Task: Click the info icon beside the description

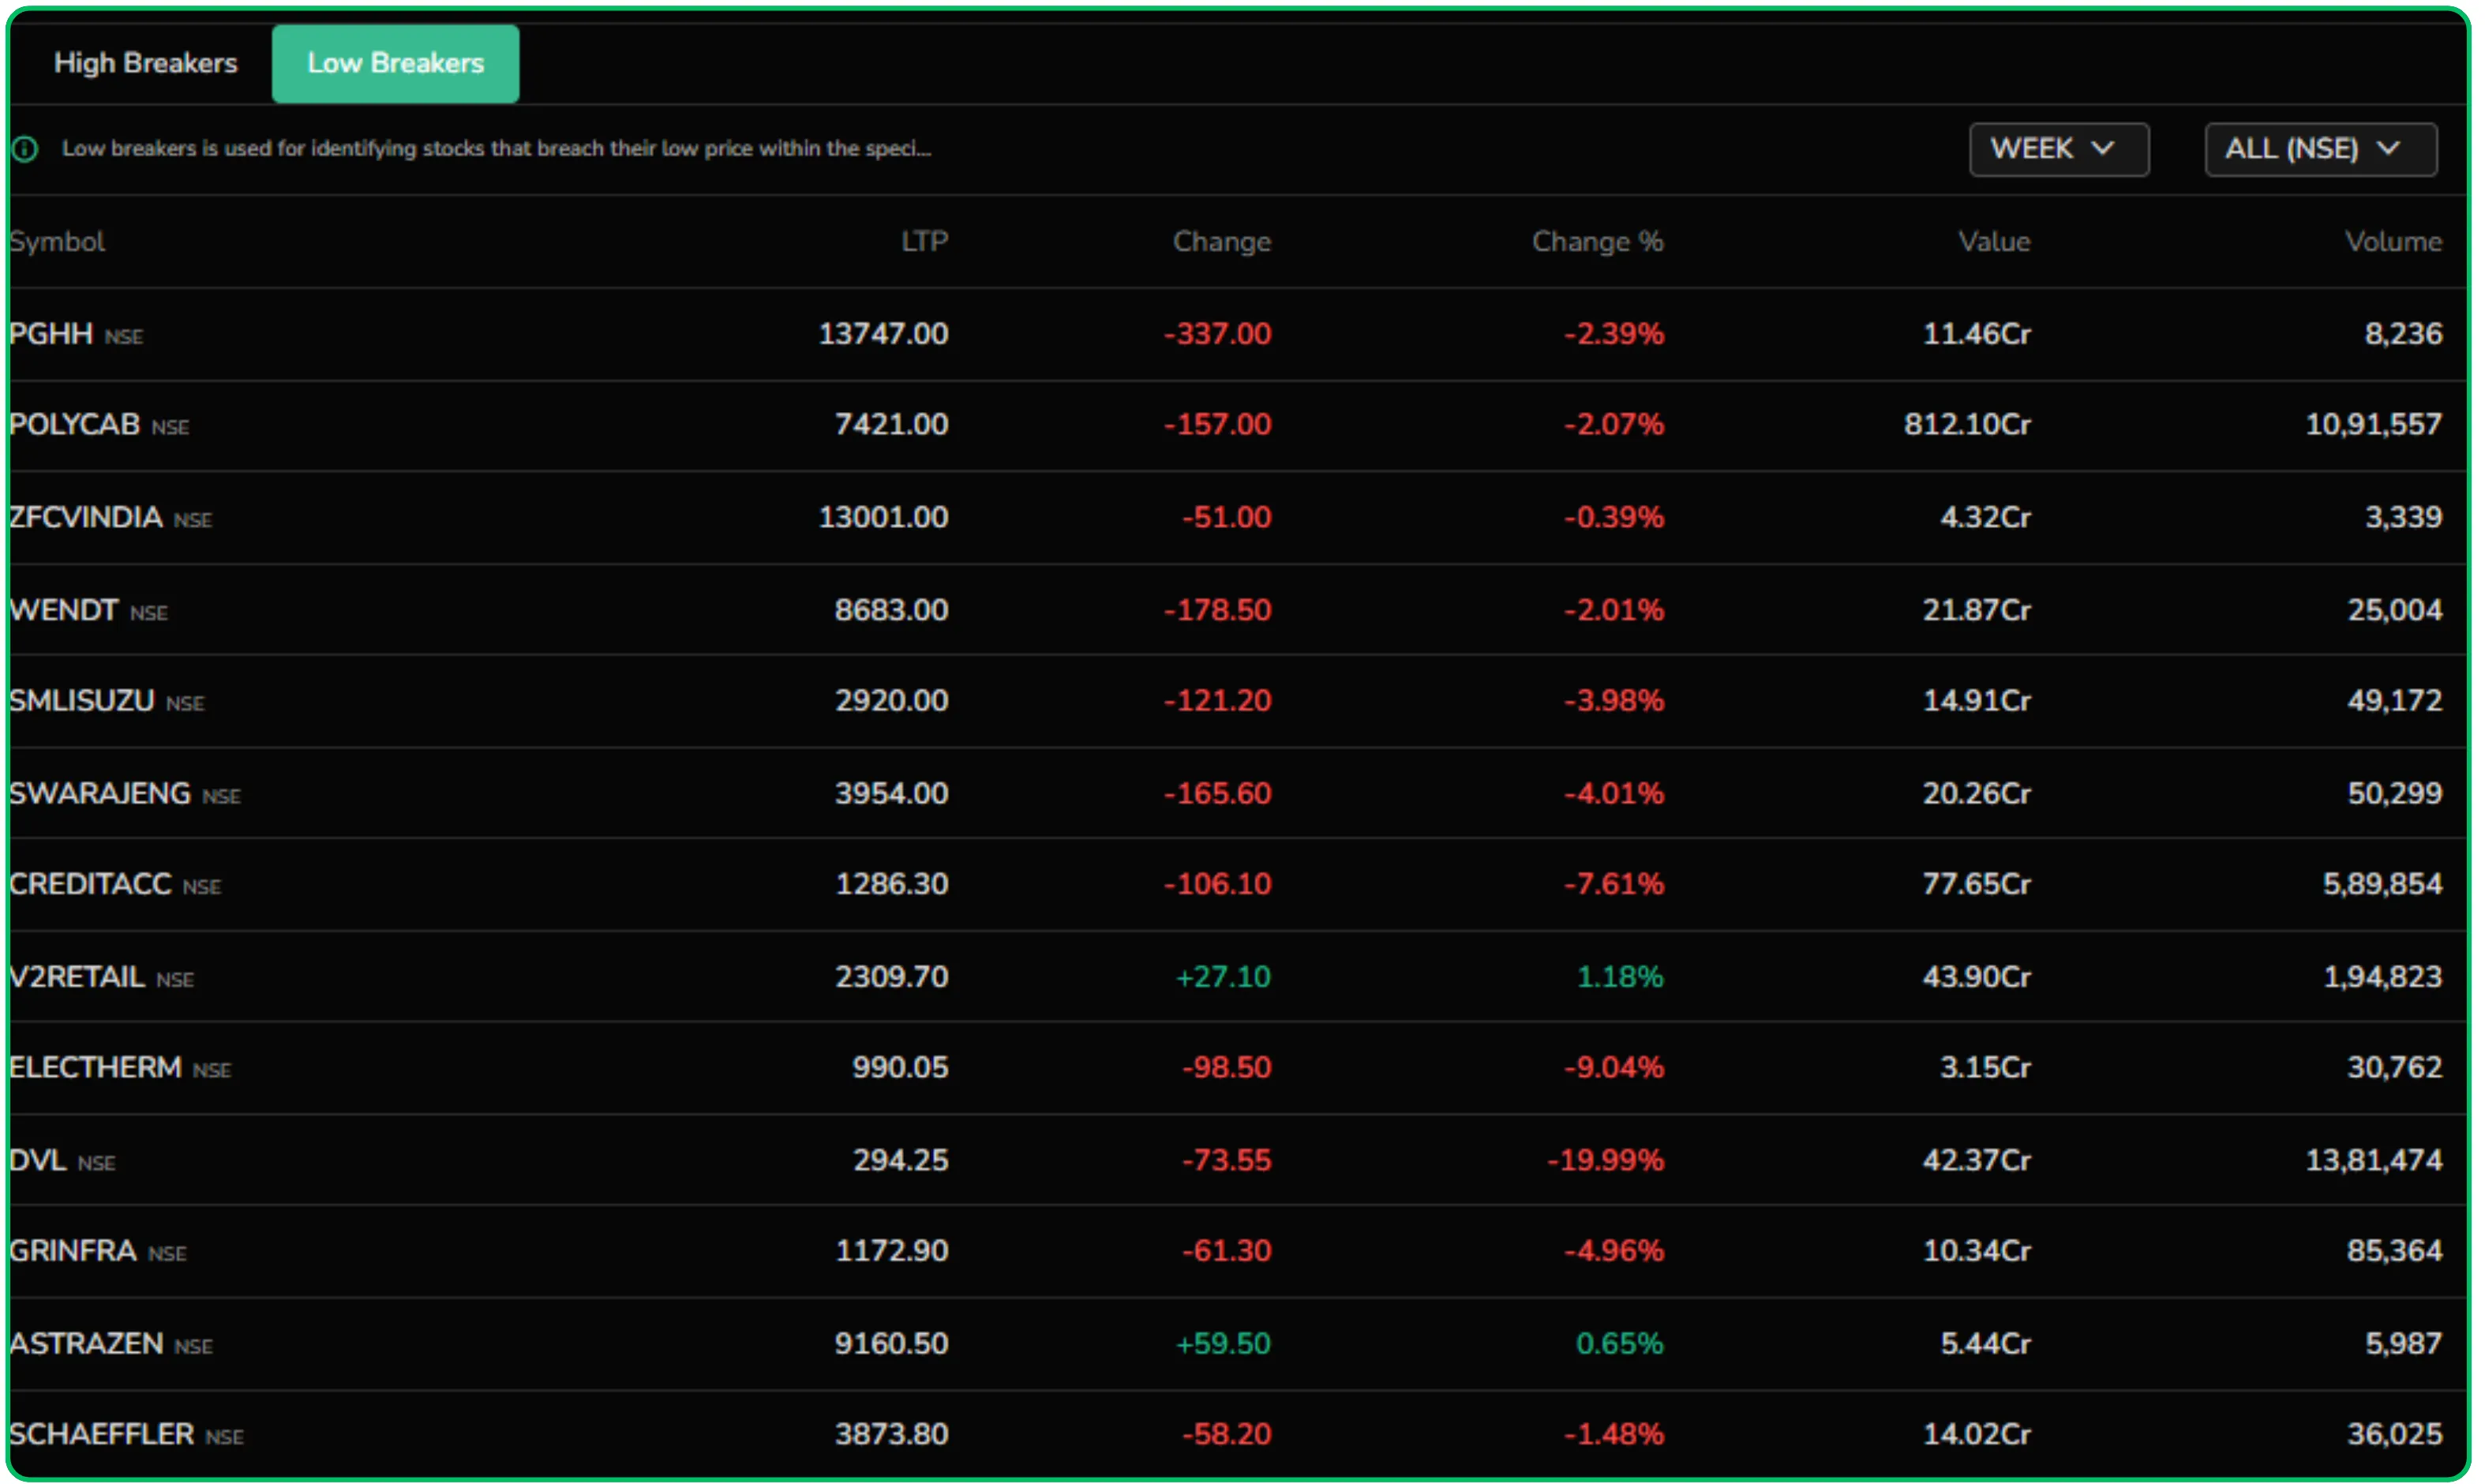Action: [x=24, y=148]
